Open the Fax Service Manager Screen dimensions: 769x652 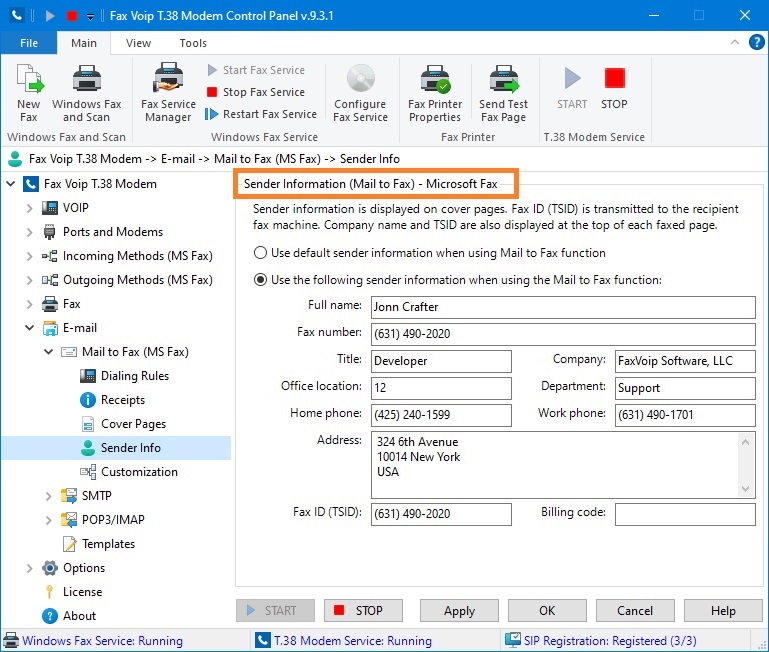[168, 93]
